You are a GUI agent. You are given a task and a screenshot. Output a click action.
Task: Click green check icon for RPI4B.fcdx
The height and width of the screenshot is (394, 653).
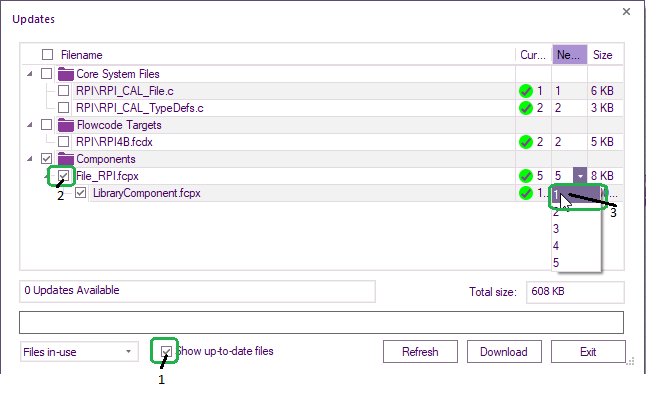coord(526,142)
